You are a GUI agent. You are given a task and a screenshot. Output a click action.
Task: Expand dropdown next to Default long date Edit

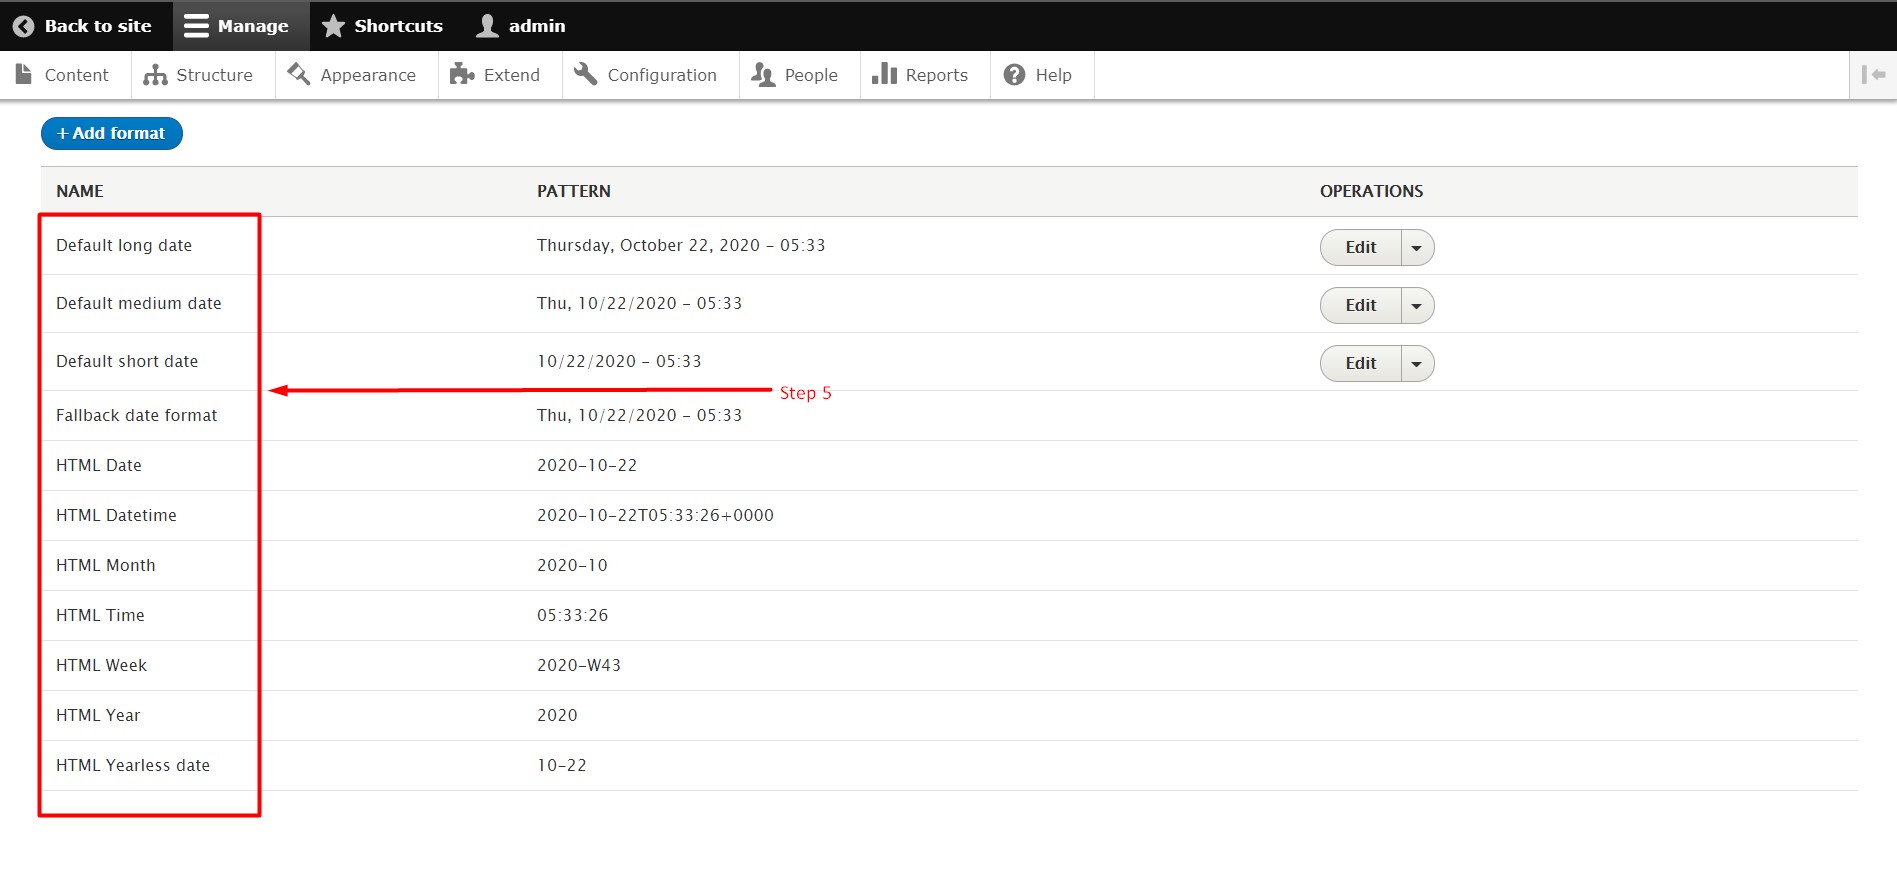1416,248
